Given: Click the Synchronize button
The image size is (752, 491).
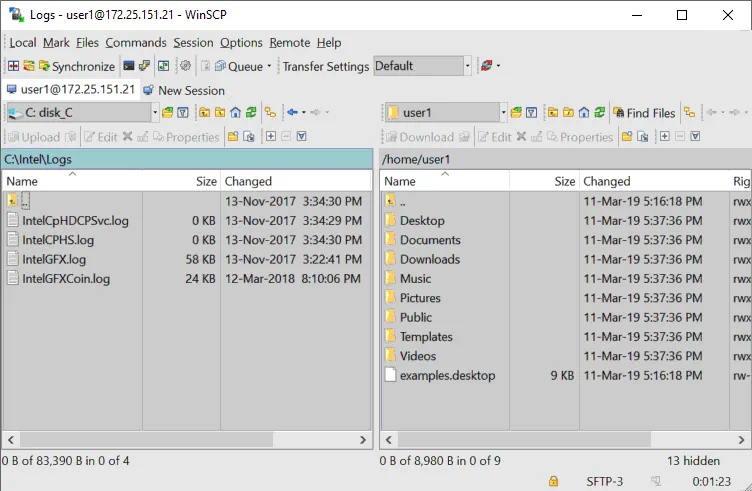Looking at the screenshot, I should [x=76, y=66].
